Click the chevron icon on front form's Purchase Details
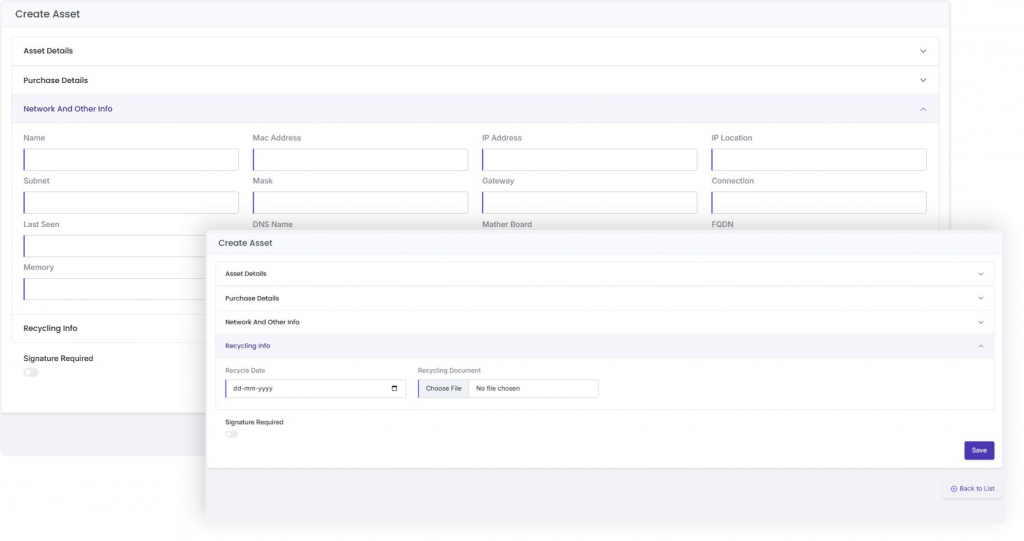 point(980,298)
